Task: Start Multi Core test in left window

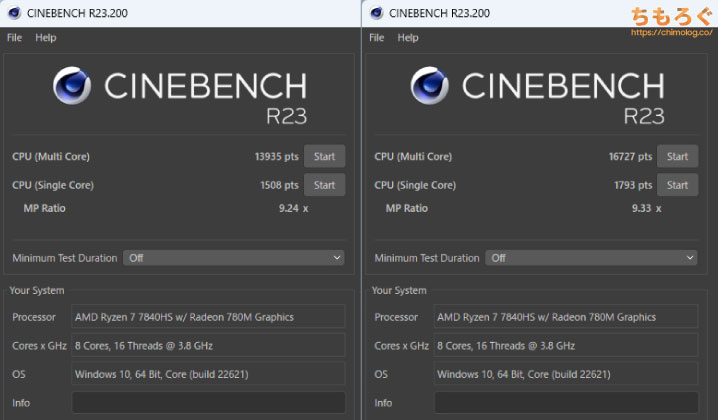Action: click(x=325, y=157)
